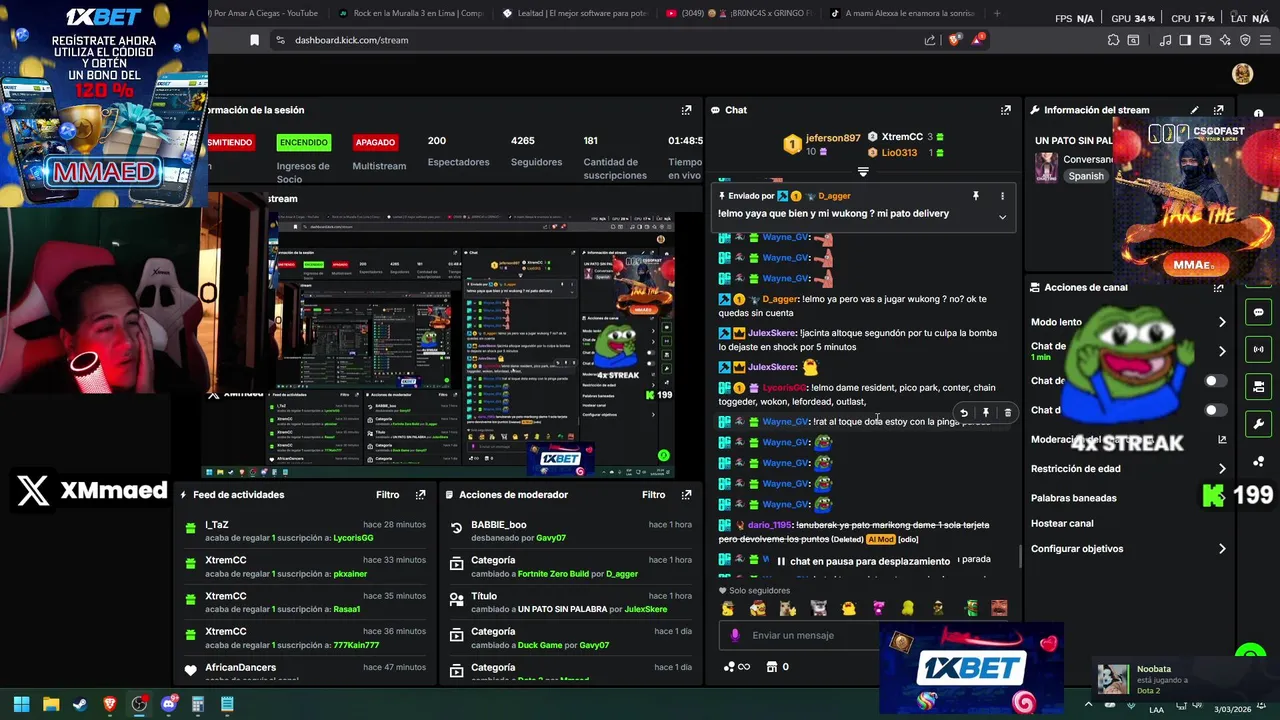
Task: Unpin the pinned chat message
Action: coord(976,196)
